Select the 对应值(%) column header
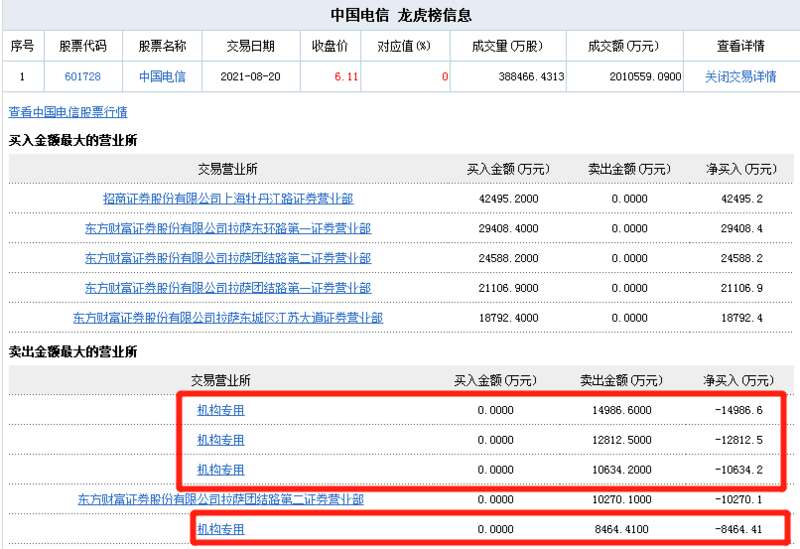This screenshot has width=800, height=549. tap(404, 46)
